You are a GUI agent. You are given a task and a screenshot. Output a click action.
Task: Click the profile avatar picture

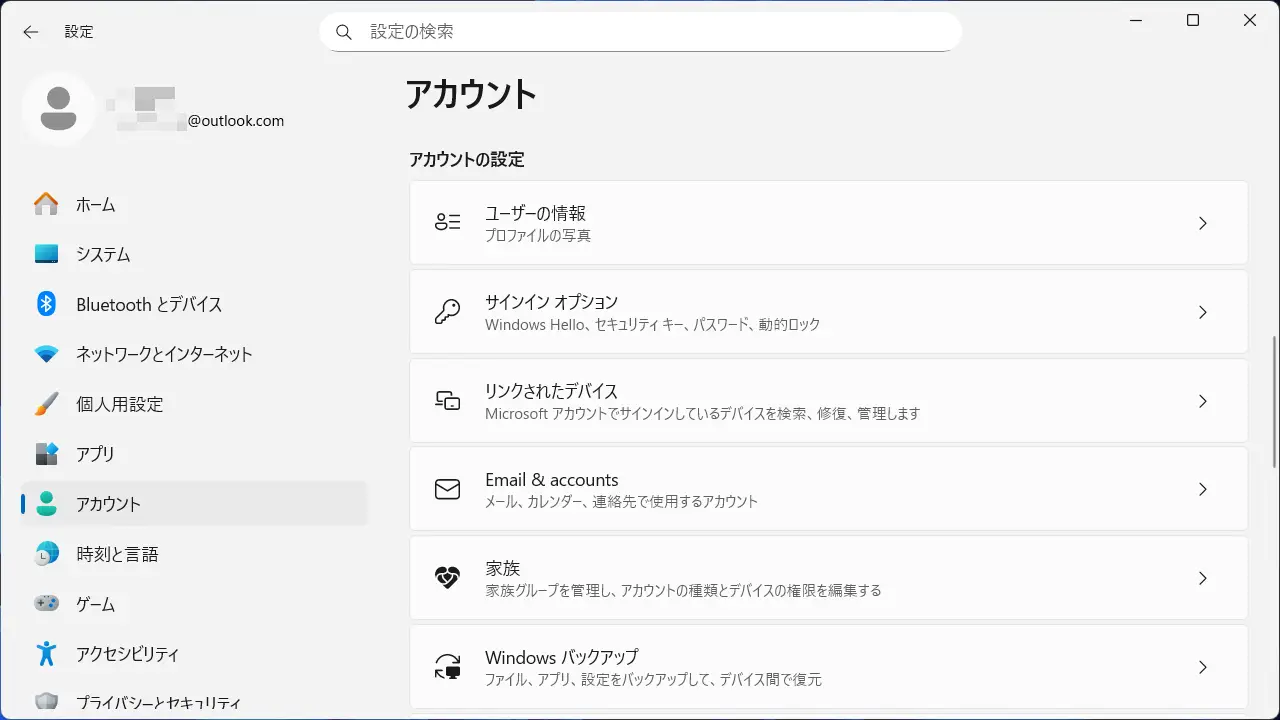pyautogui.click(x=59, y=108)
